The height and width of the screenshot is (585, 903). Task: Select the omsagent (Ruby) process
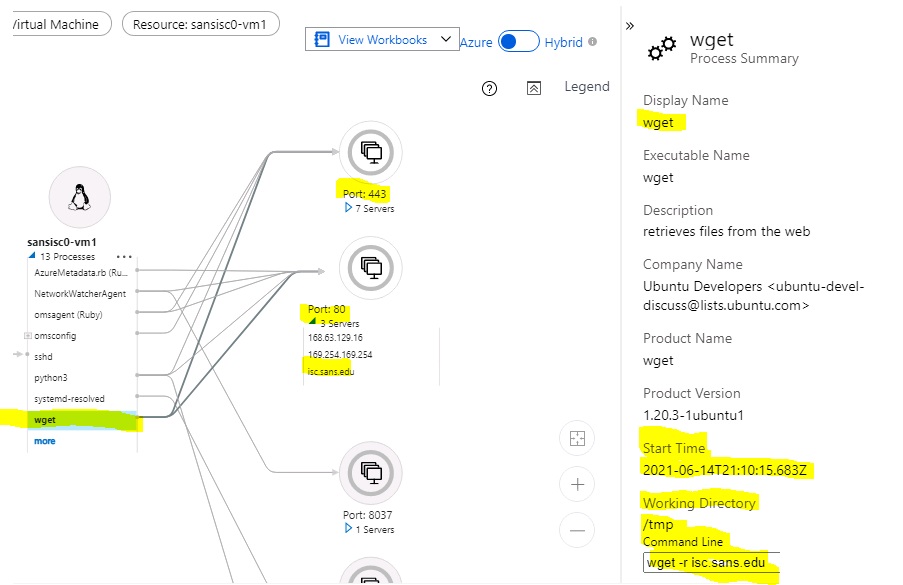click(x=68, y=315)
